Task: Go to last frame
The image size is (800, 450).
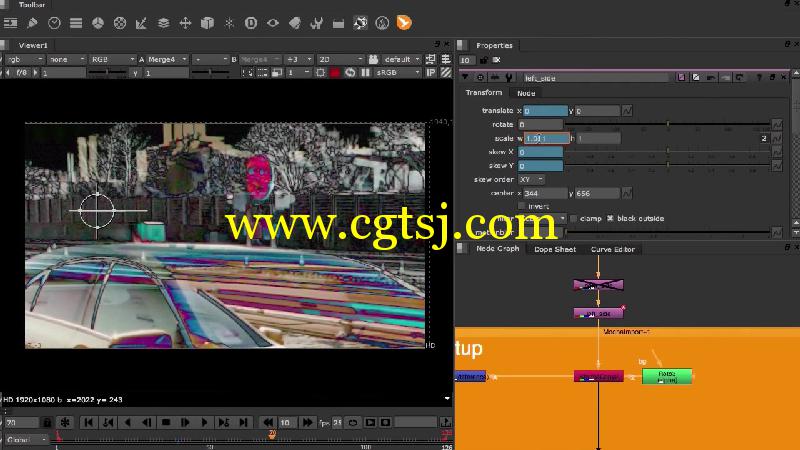Action: [243, 422]
